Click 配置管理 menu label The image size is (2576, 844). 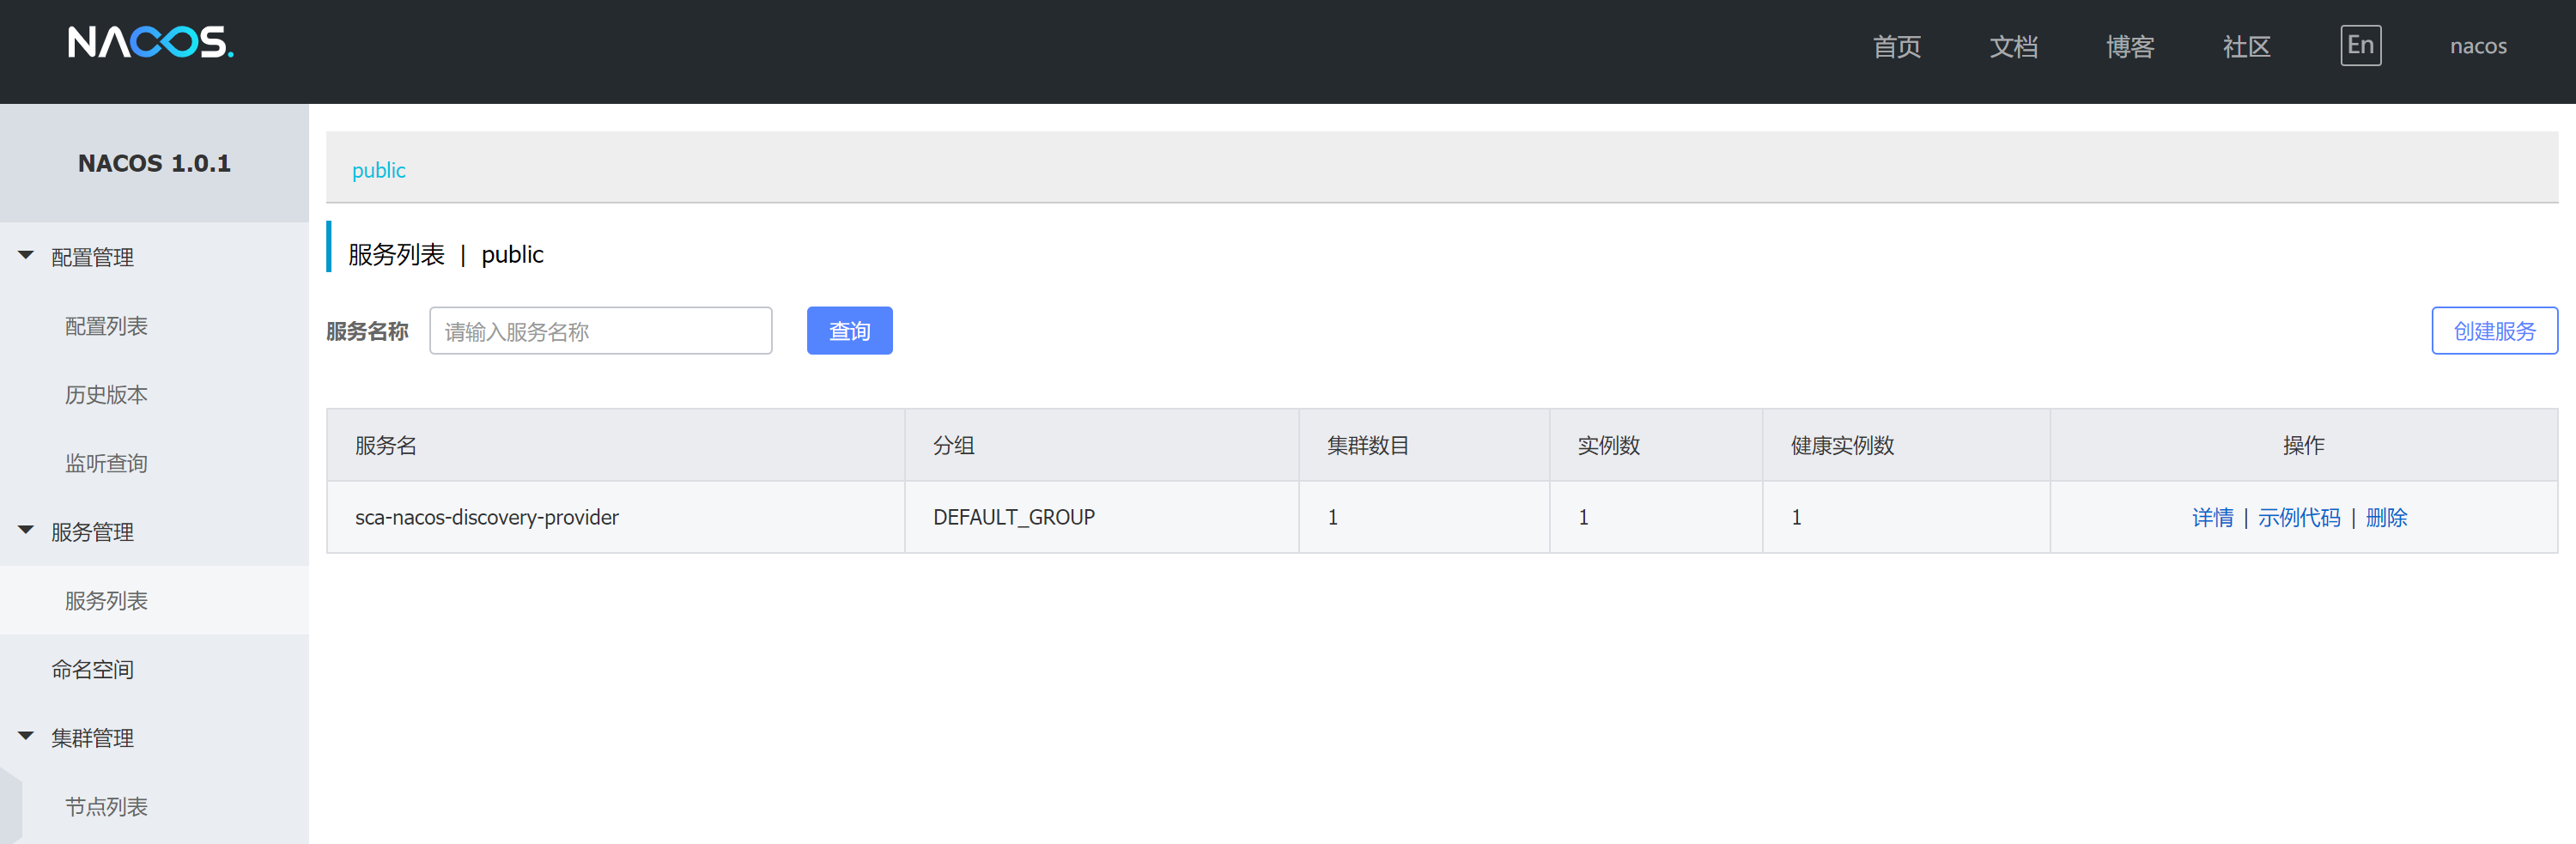[92, 257]
